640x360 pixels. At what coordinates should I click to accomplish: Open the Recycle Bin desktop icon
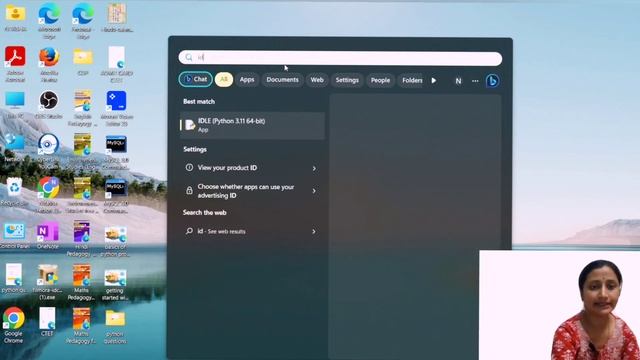tap(14, 192)
